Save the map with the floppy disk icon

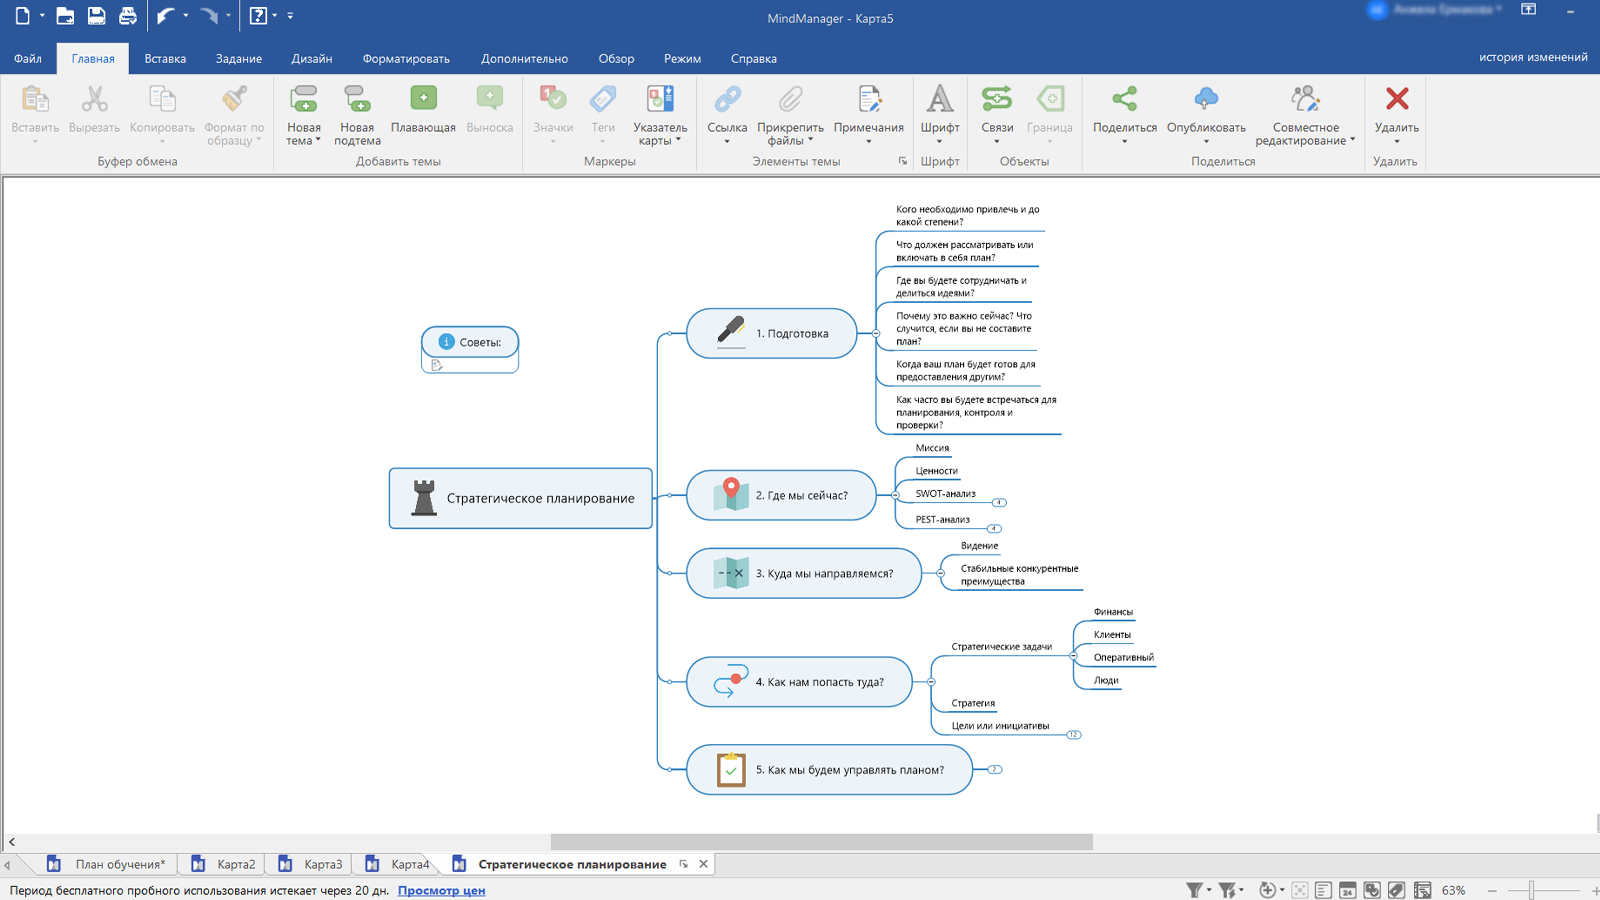tap(96, 16)
